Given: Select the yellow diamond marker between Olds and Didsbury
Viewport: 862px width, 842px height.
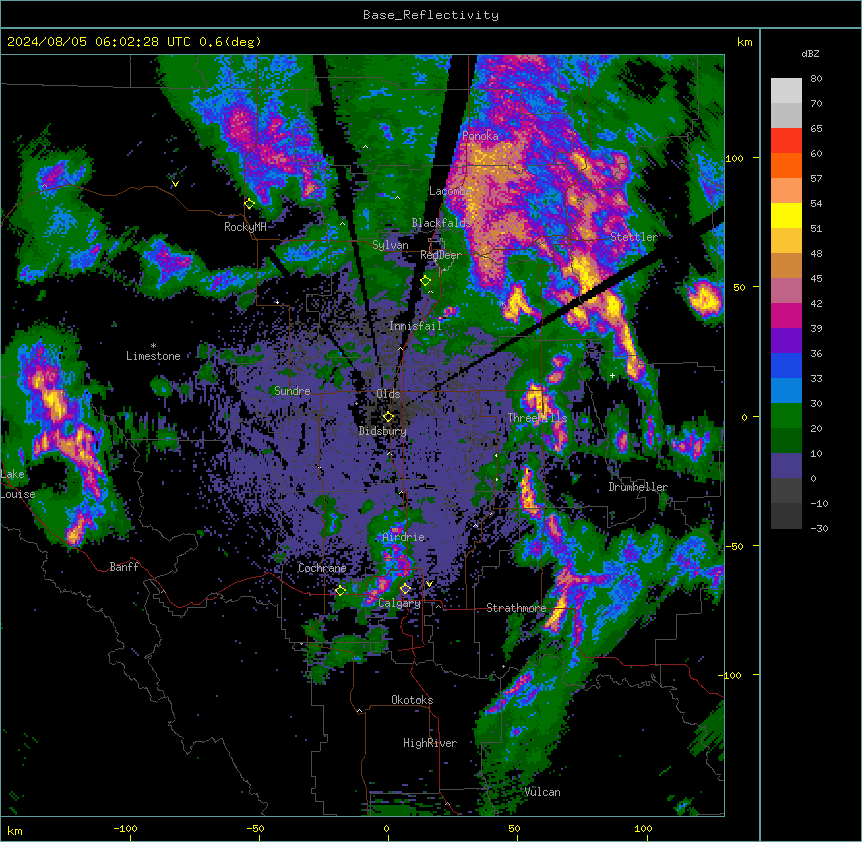Looking at the screenshot, I should click(x=388, y=417).
